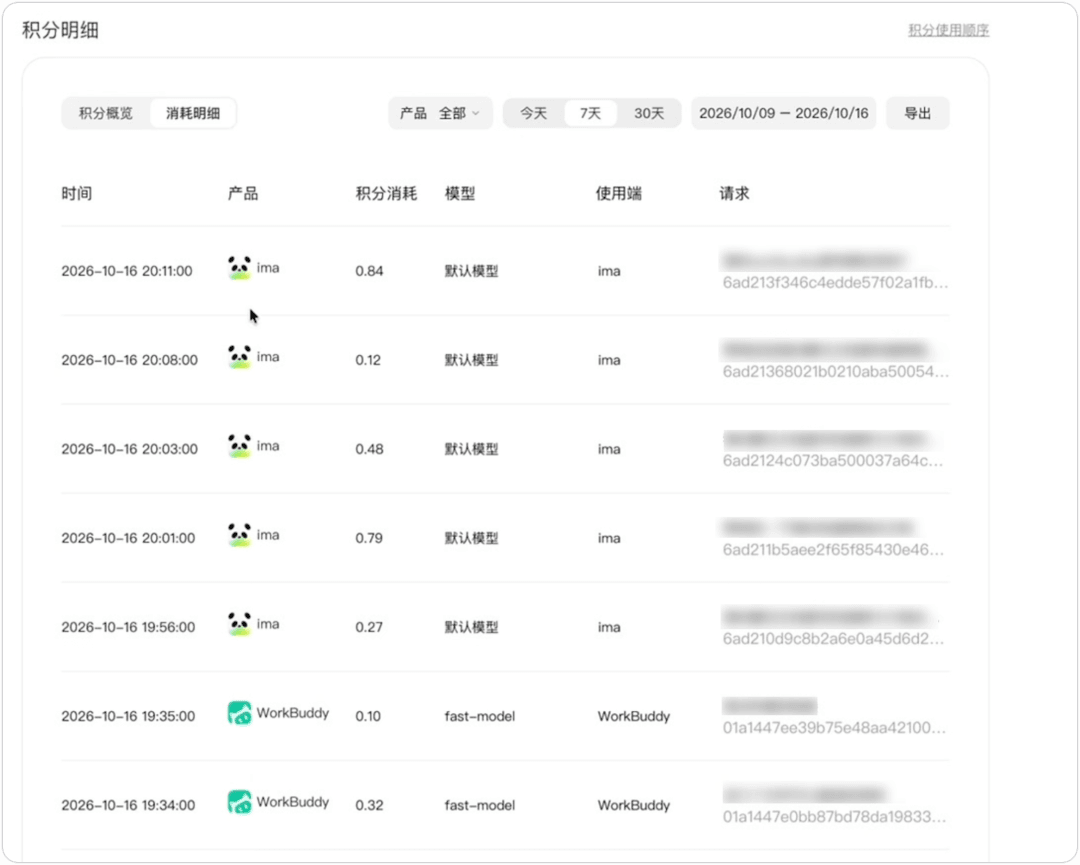Click the timestamp 2026-10-16 20:08:00
The width and height of the screenshot is (1080, 865).
(x=129, y=359)
